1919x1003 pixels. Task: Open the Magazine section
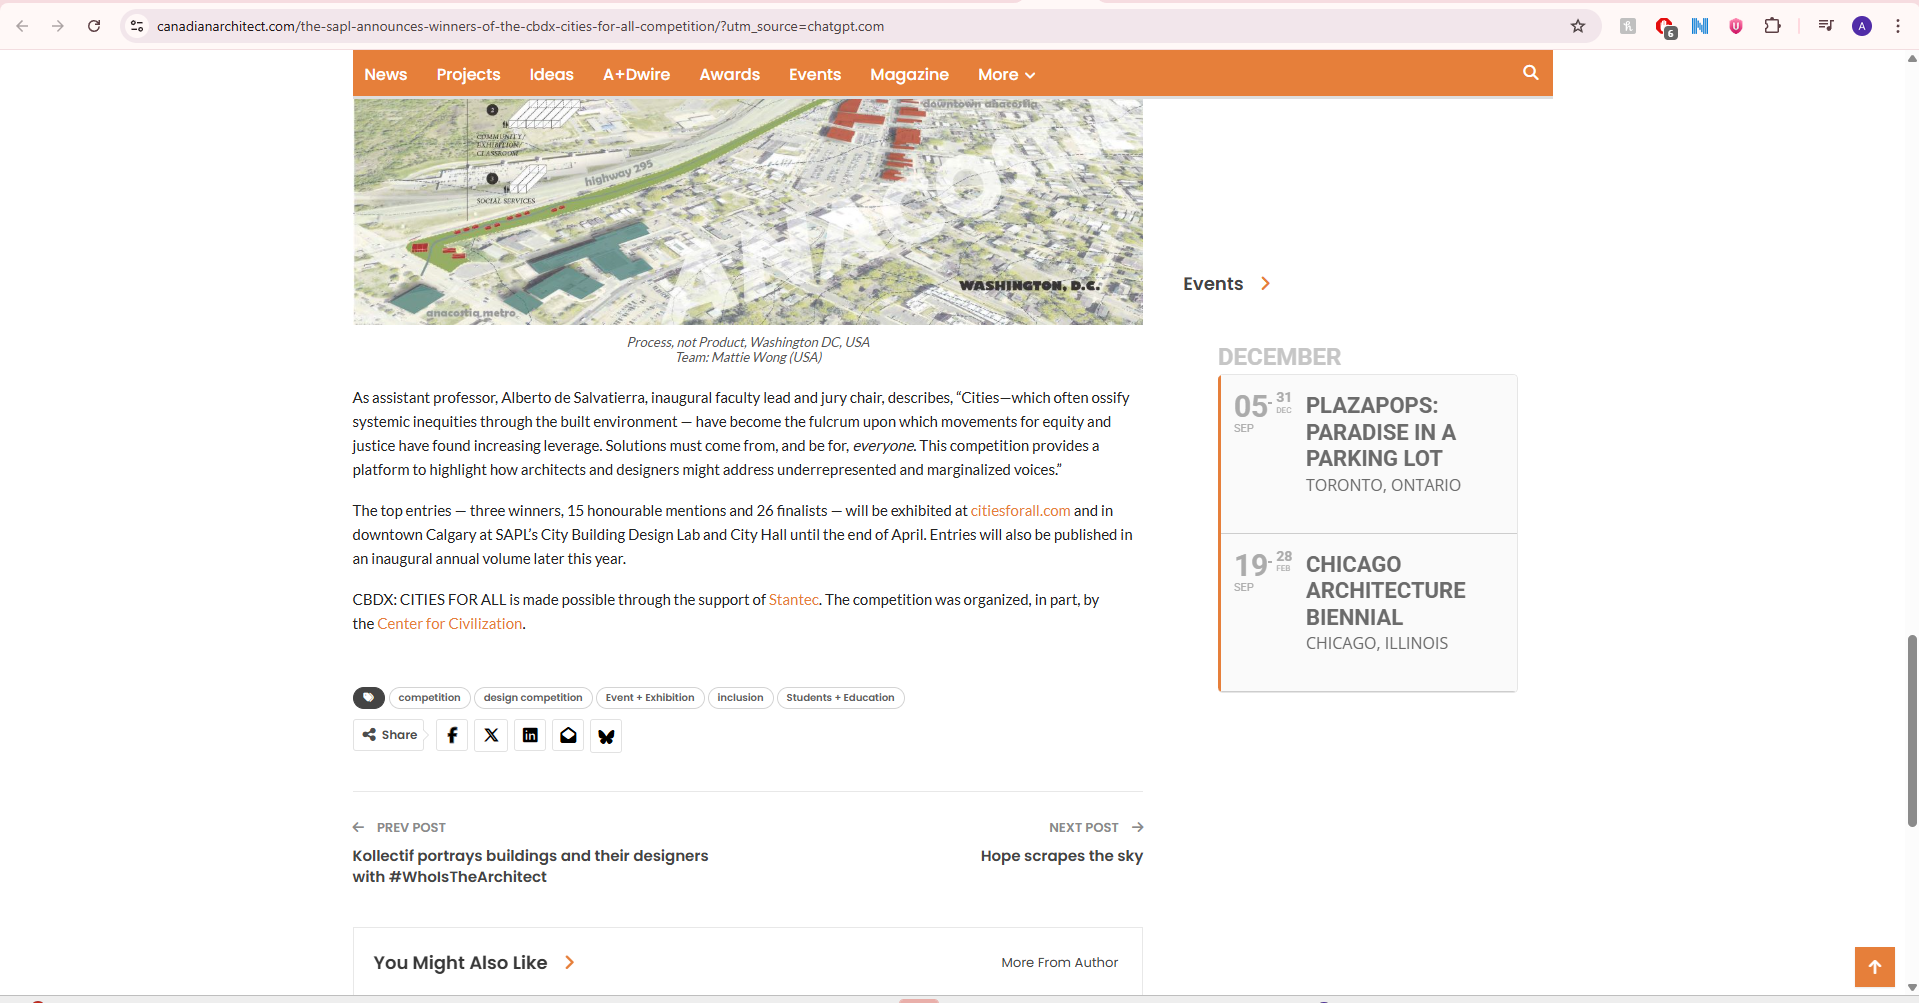[x=909, y=75]
